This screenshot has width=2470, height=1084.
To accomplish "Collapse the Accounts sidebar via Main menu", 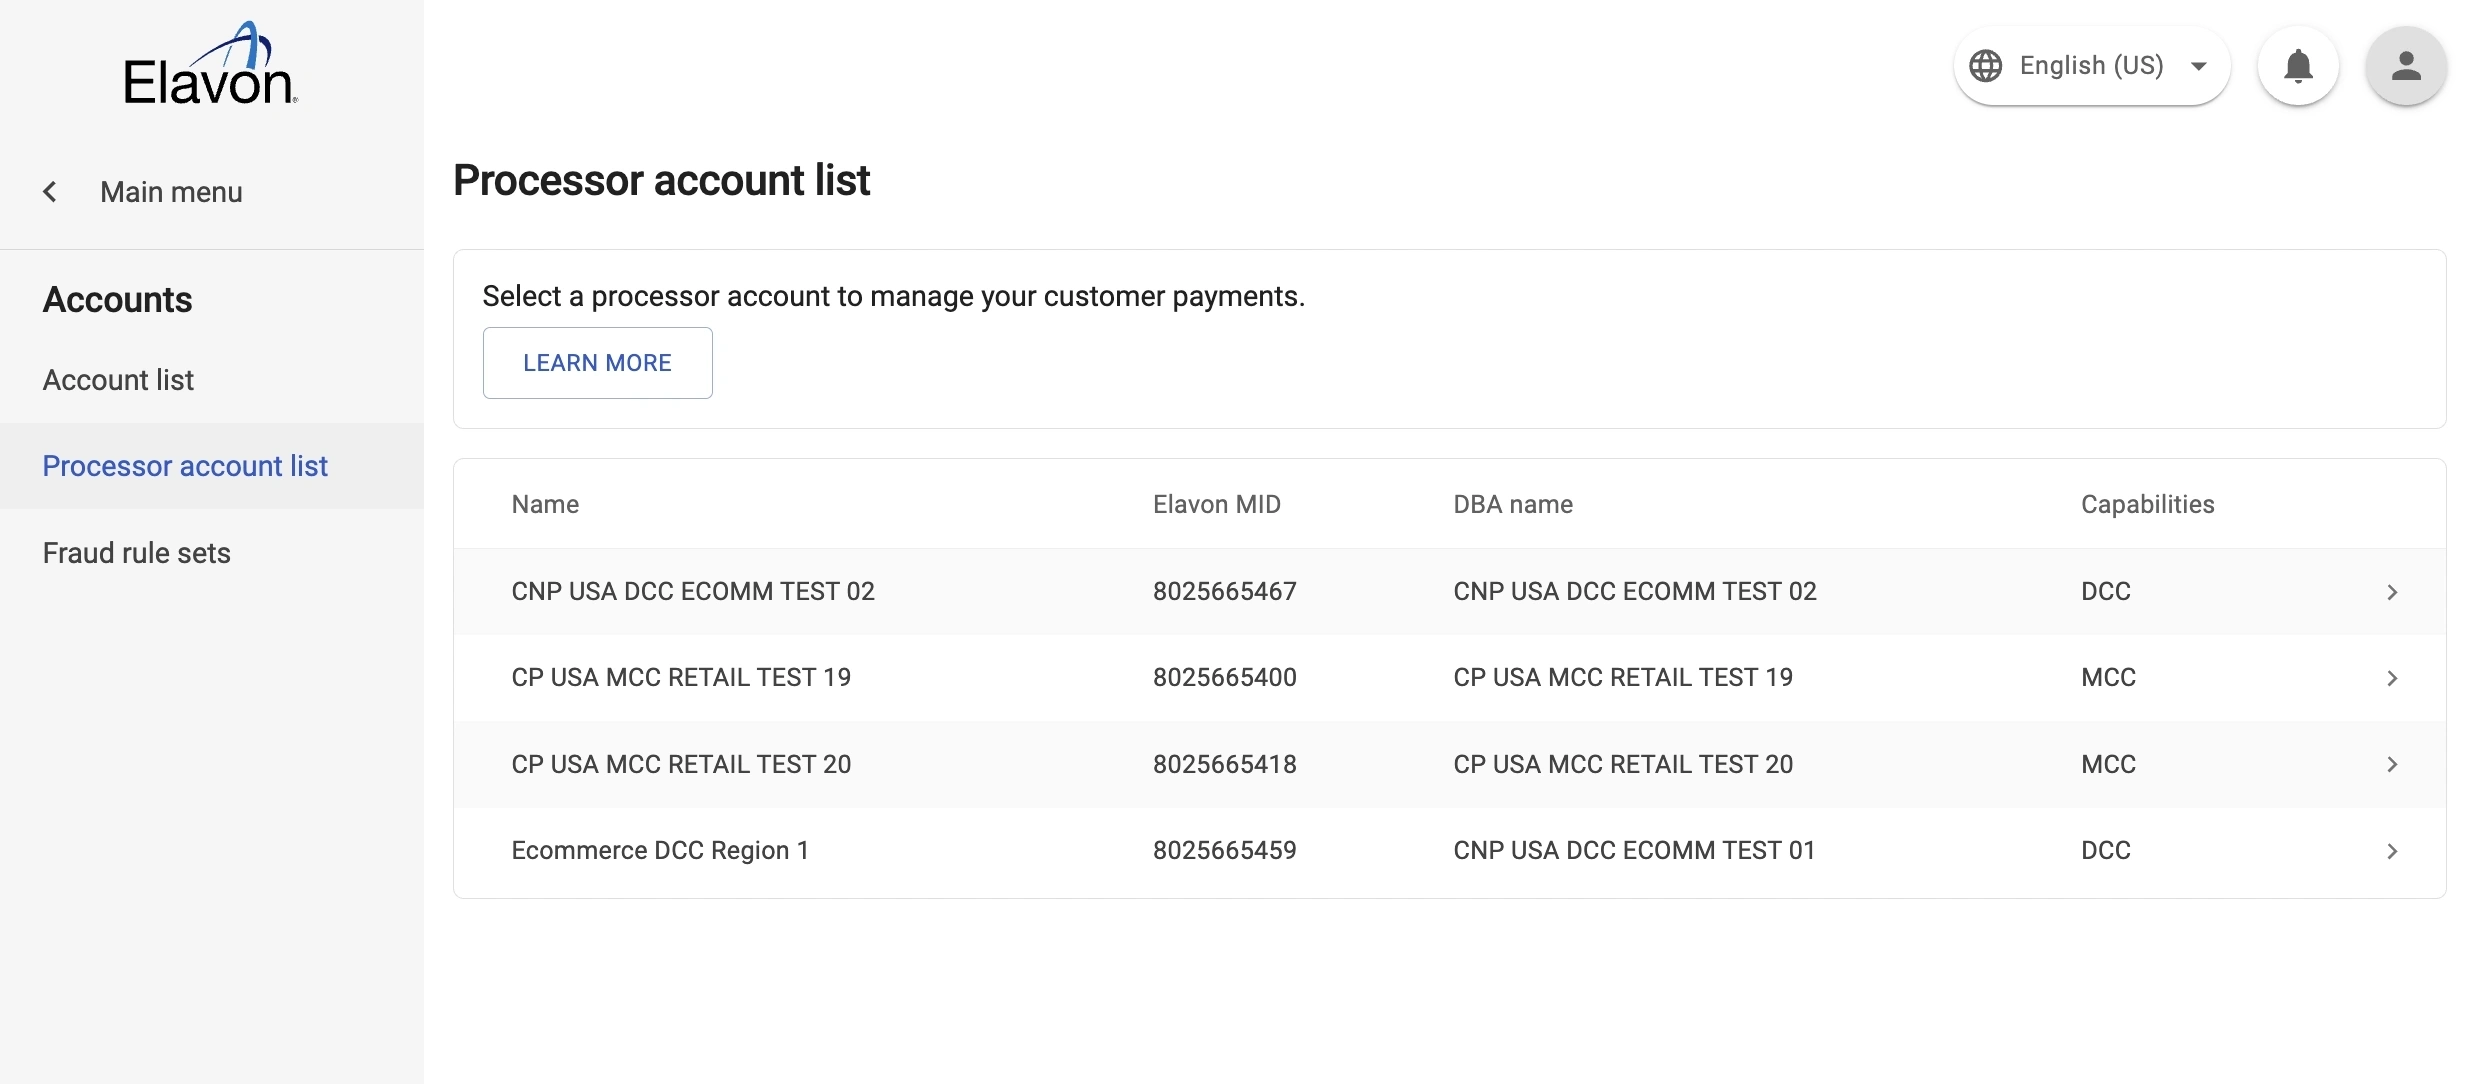I will tap(171, 191).
